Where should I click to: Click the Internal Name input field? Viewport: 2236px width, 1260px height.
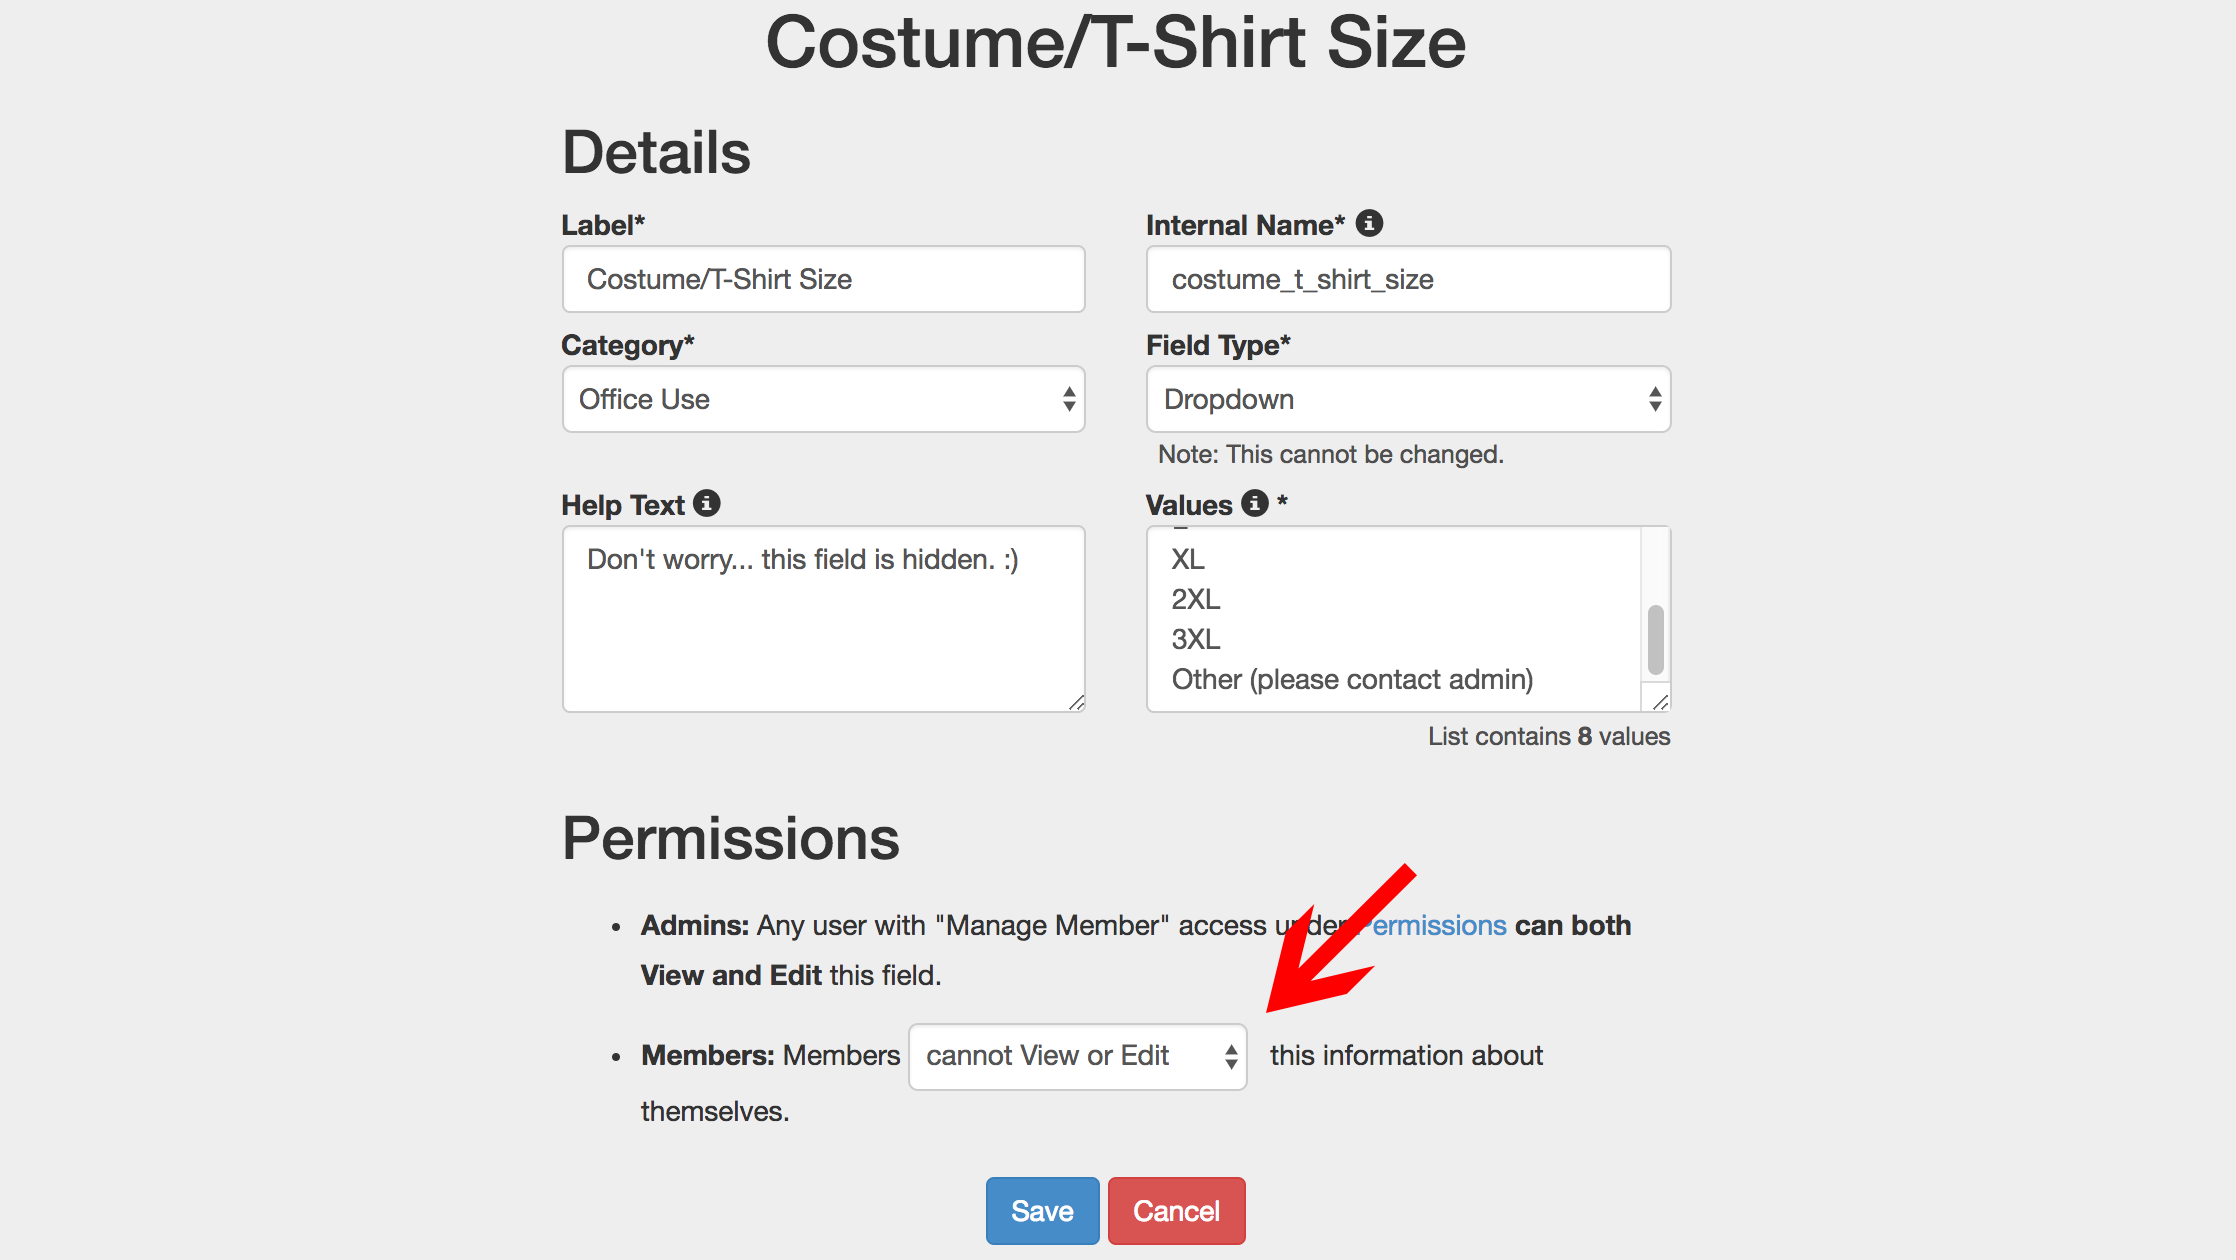coord(1408,279)
